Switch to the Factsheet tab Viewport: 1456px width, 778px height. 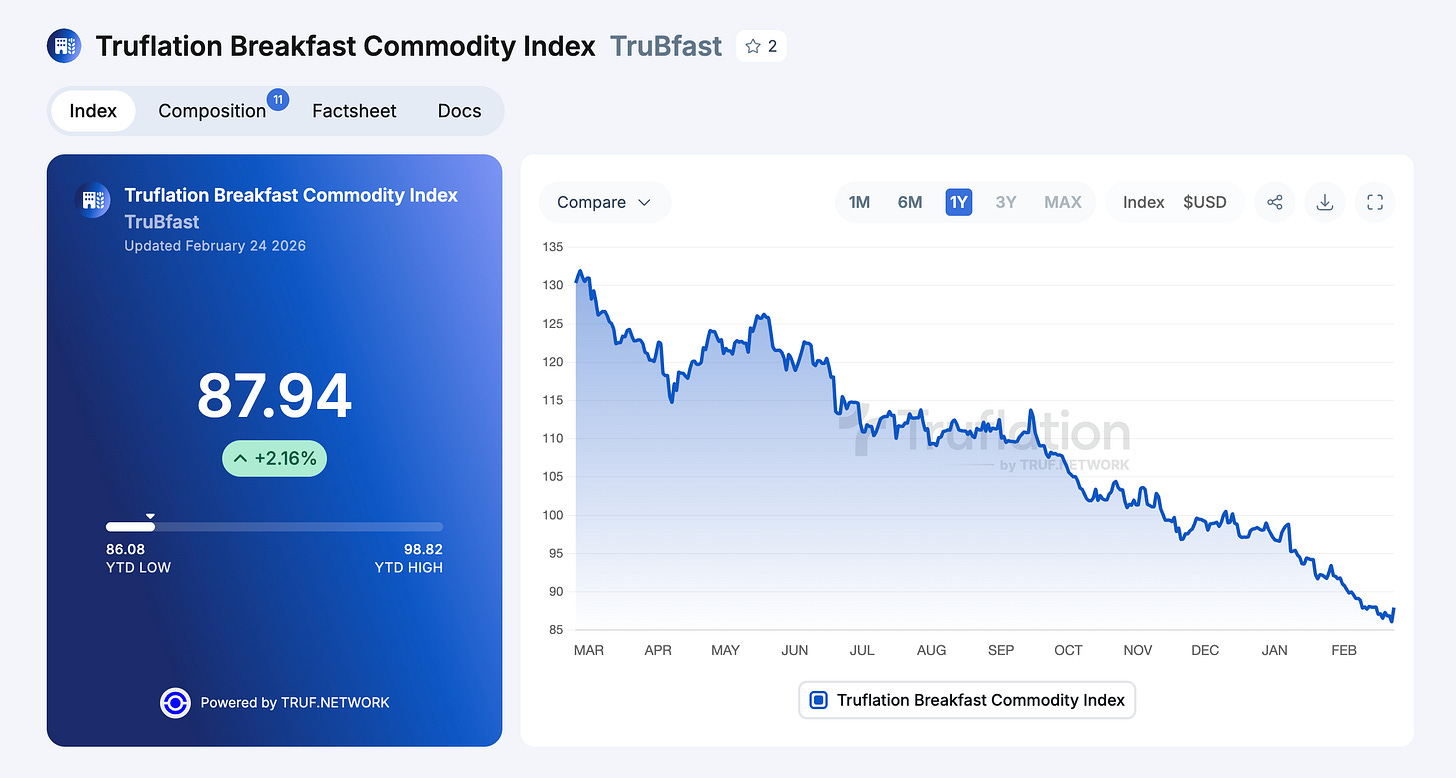point(354,111)
